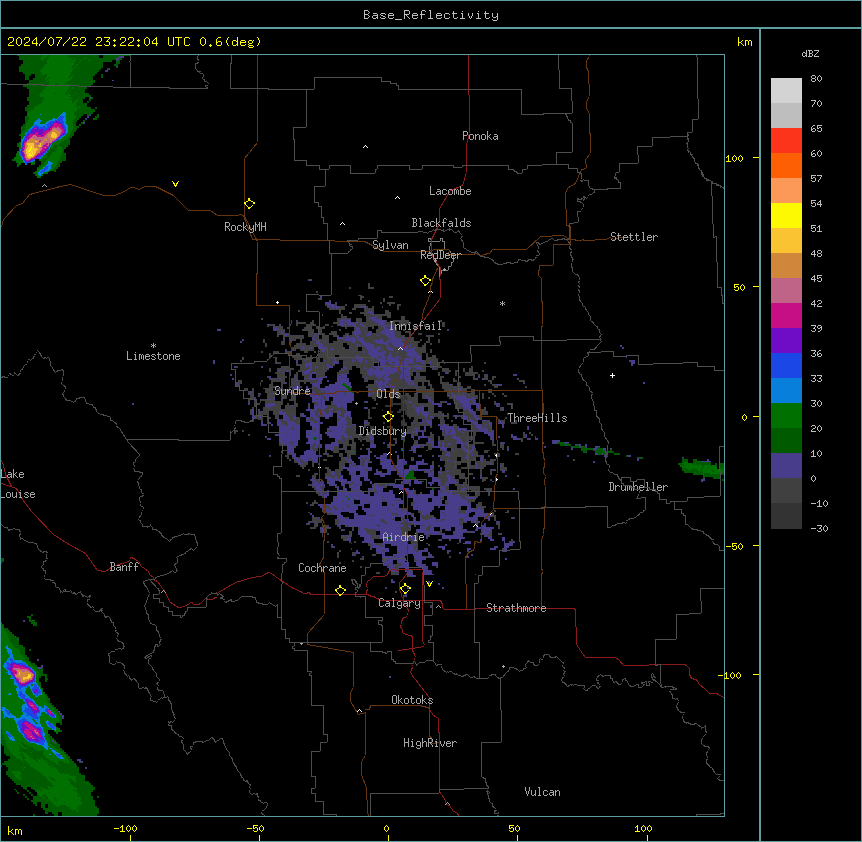Click the white asterisk marker above Limestone
Screen dimensions: 862x842
pyautogui.click(x=153, y=346)
